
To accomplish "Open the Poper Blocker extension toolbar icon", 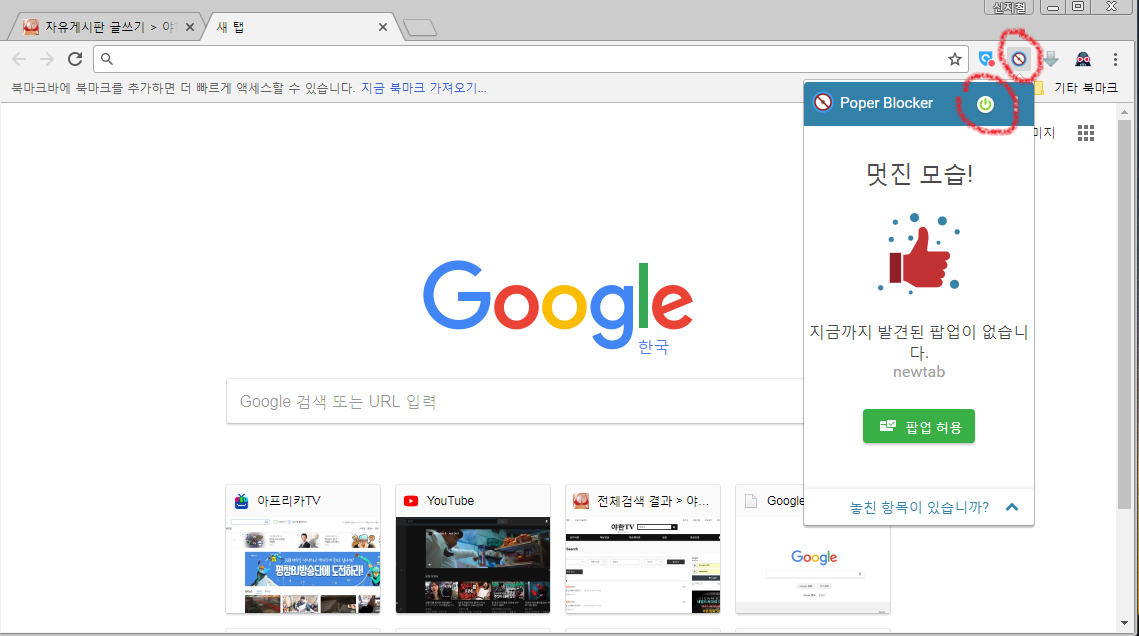I will coord(1019,59).
